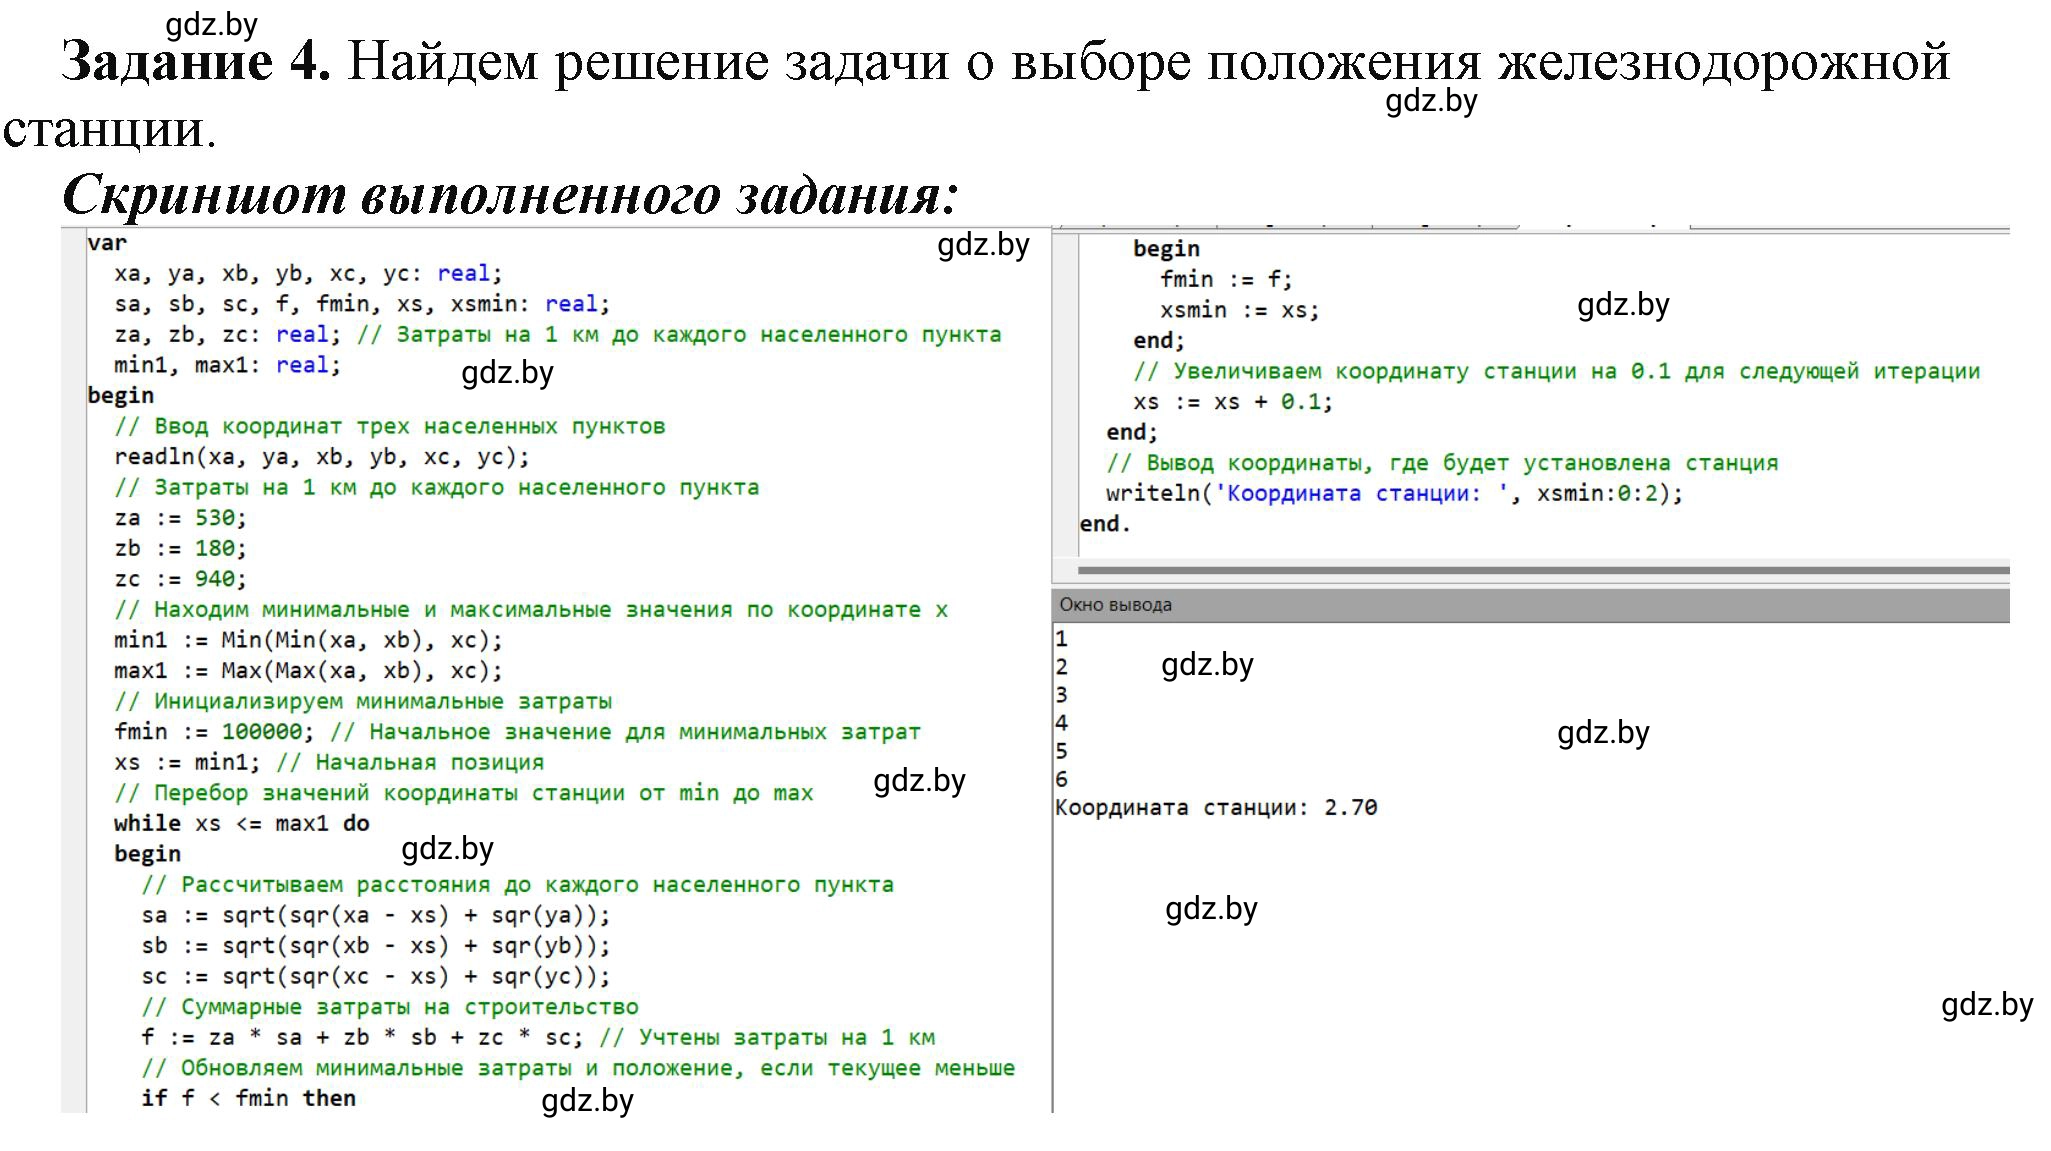Screen dimensions: 2051x1151
Task: Click the line 'readln(xa, ya, xb, yb, xc, yc);'
Action: point(322,458)
